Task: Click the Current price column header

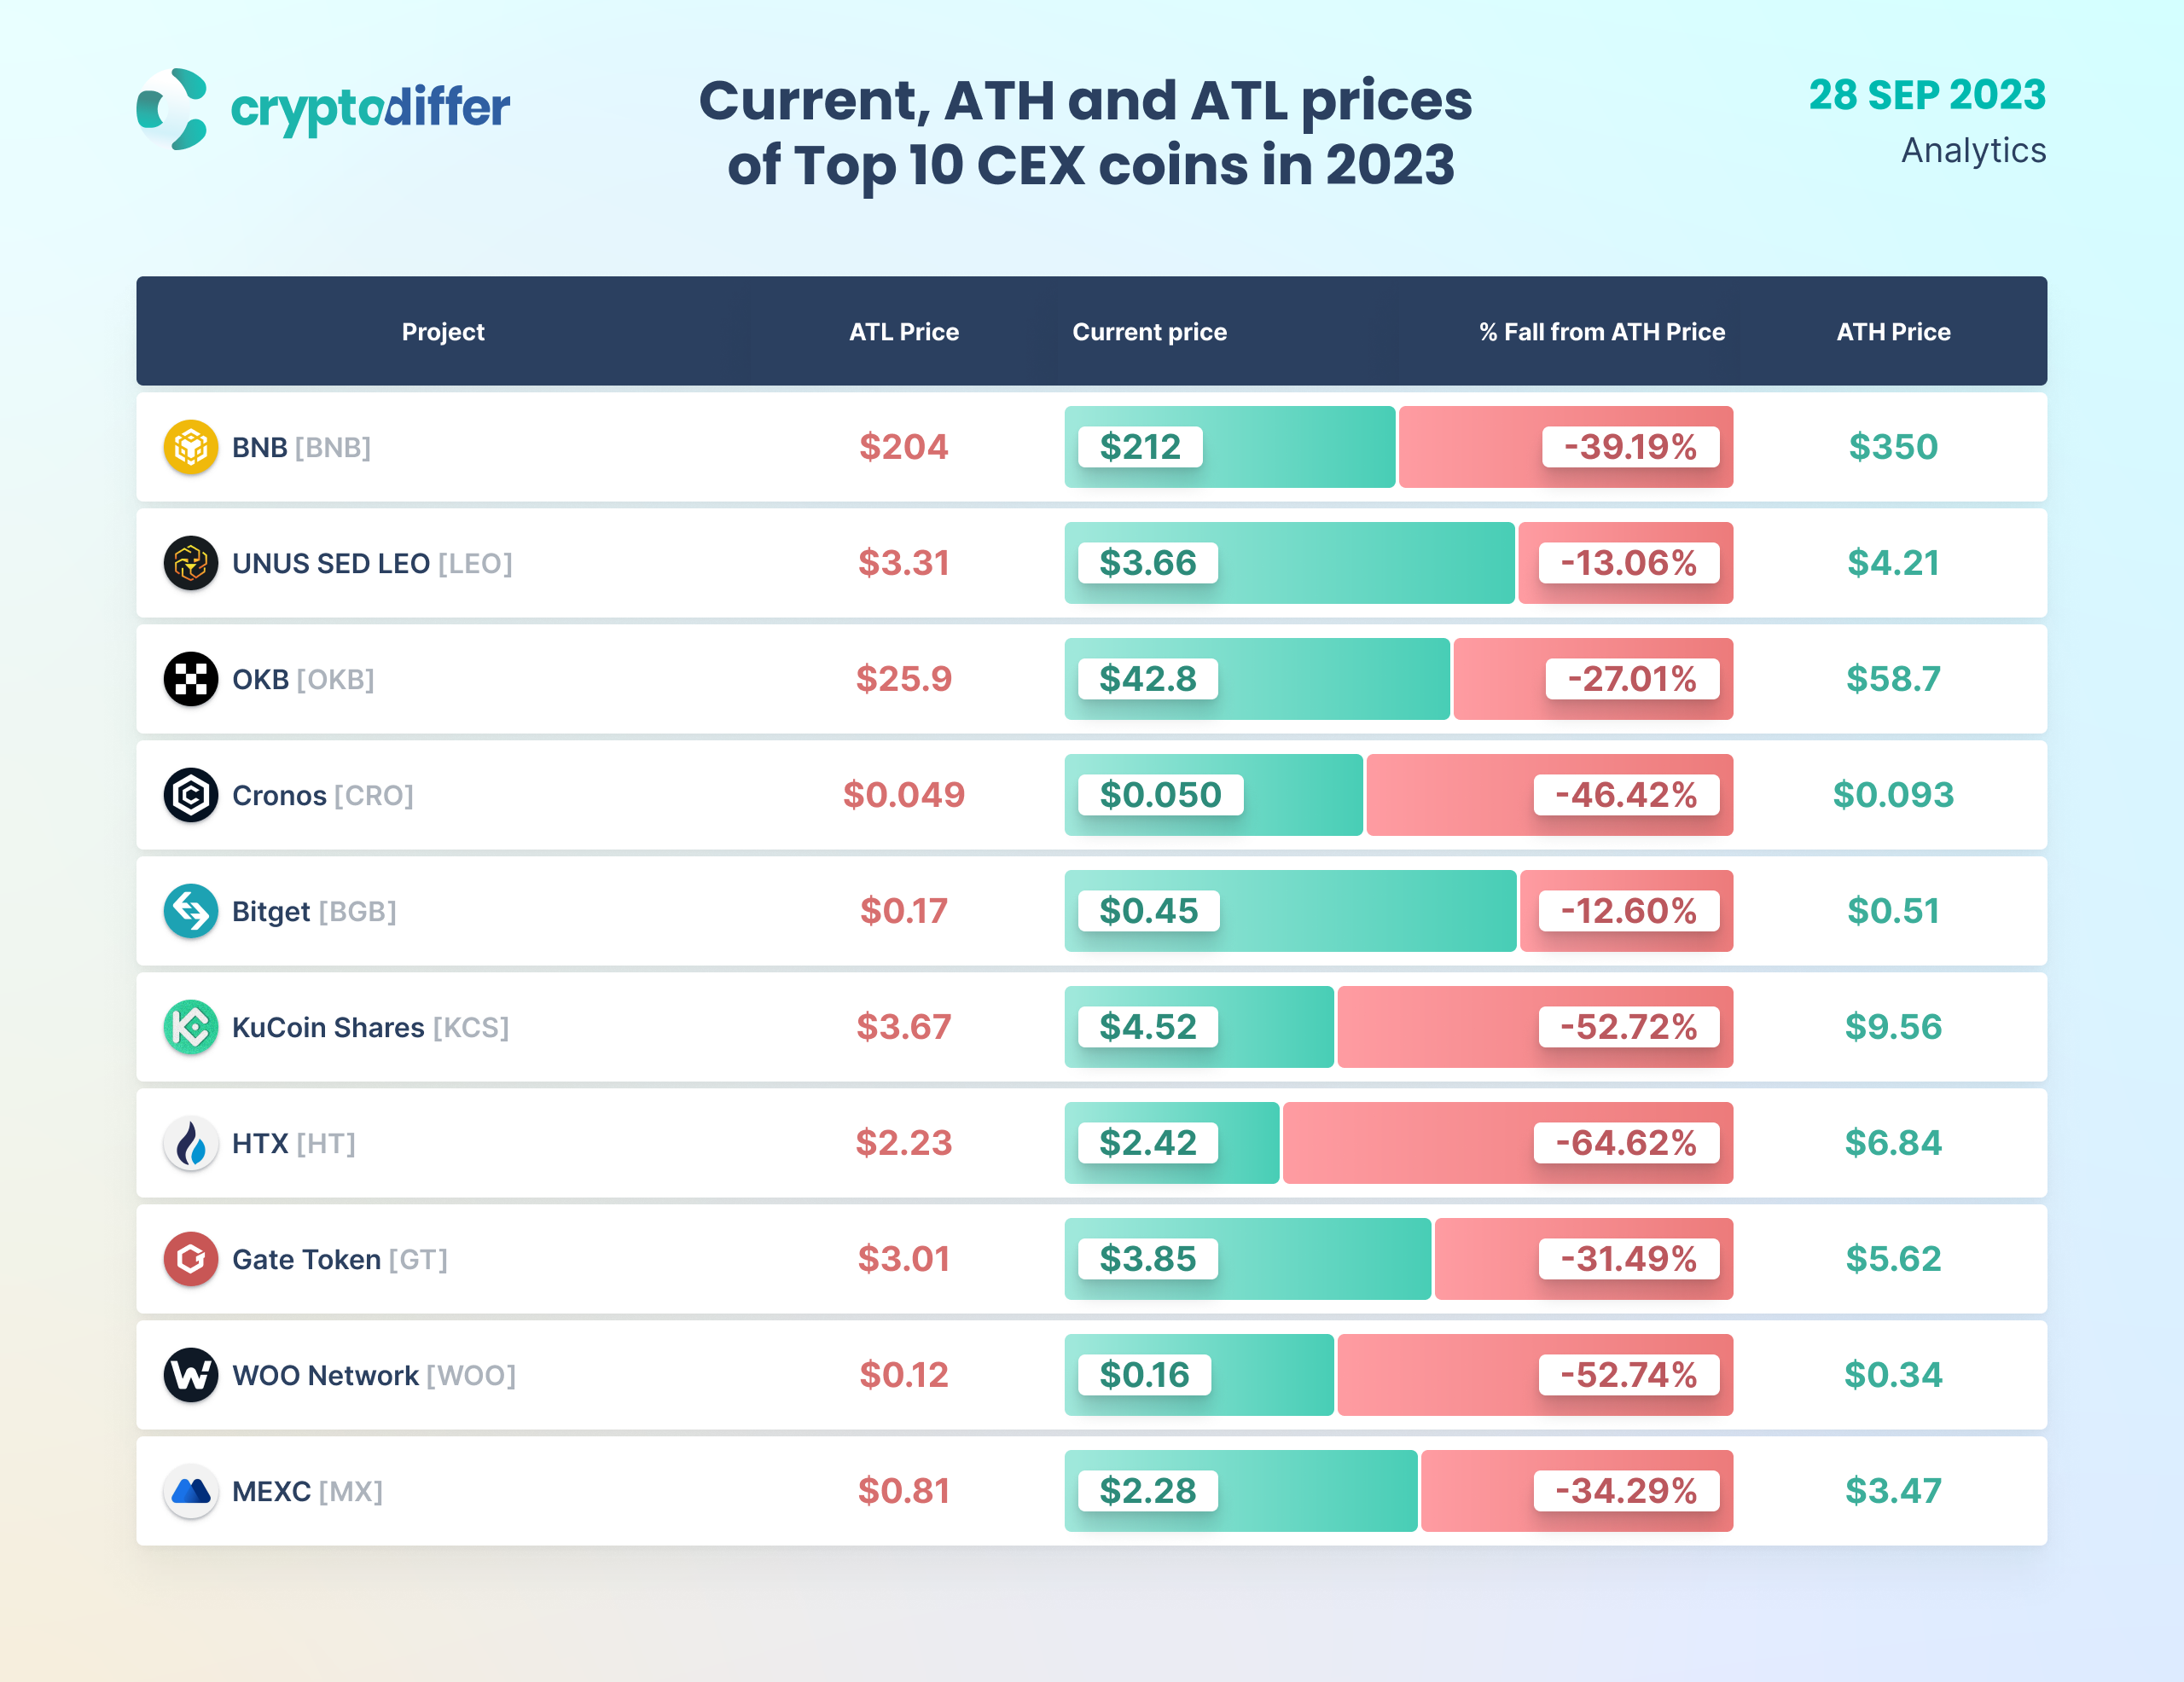Action: coord(1149,332)
